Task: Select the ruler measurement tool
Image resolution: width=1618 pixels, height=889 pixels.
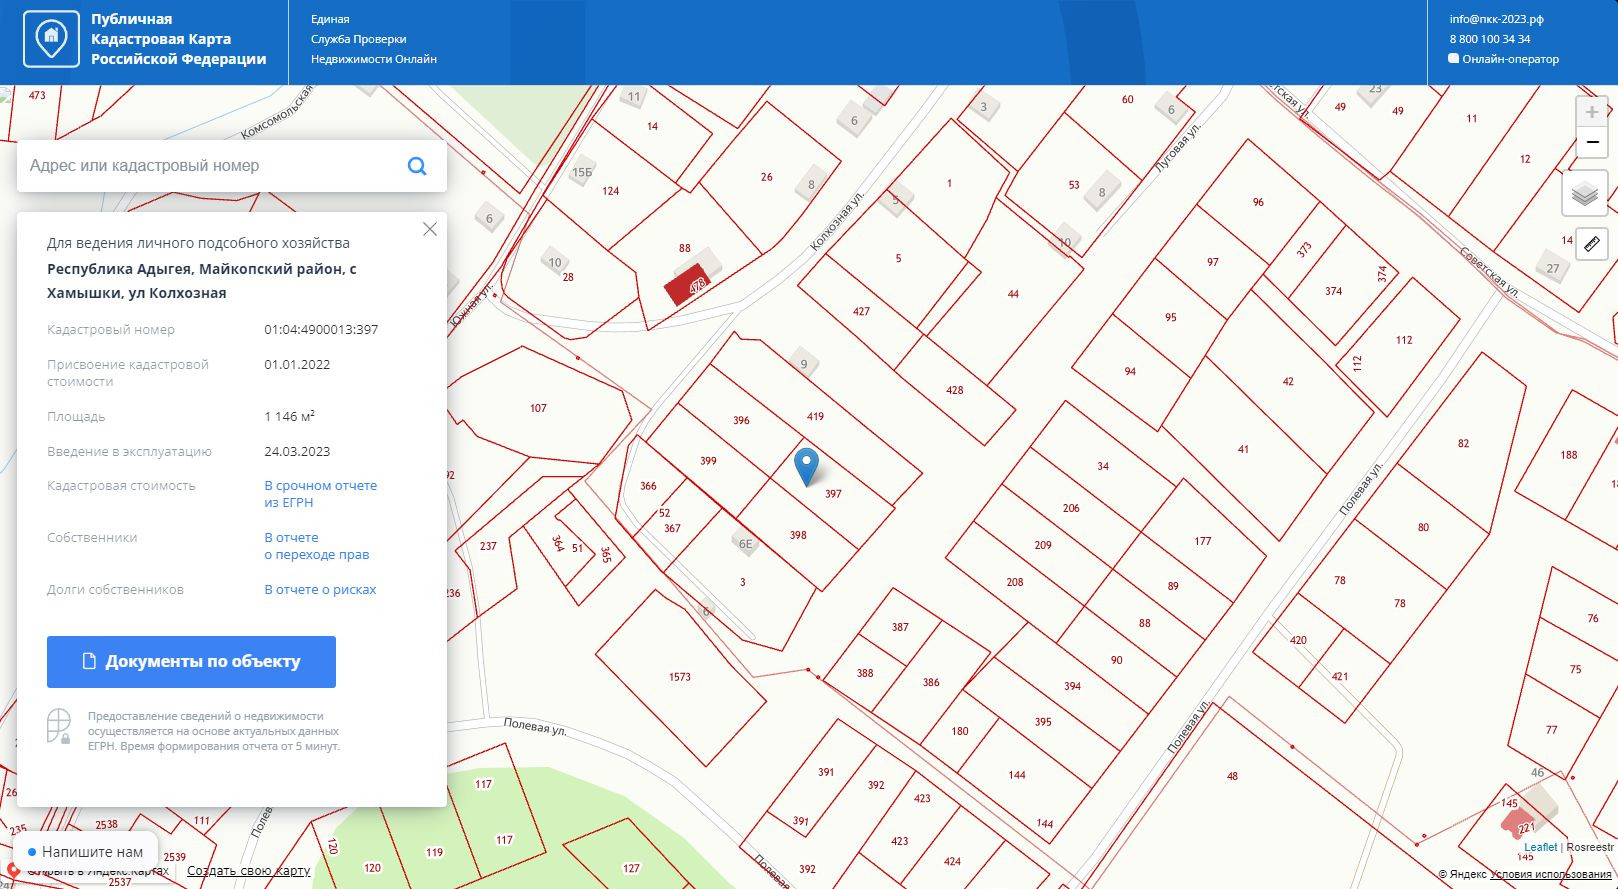Action: point(1591,243)
